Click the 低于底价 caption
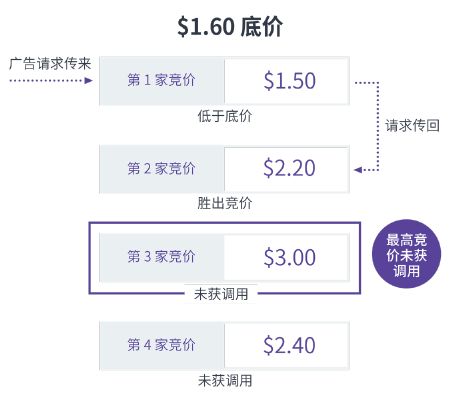This screenshot has width=452, height=393. 225,116
